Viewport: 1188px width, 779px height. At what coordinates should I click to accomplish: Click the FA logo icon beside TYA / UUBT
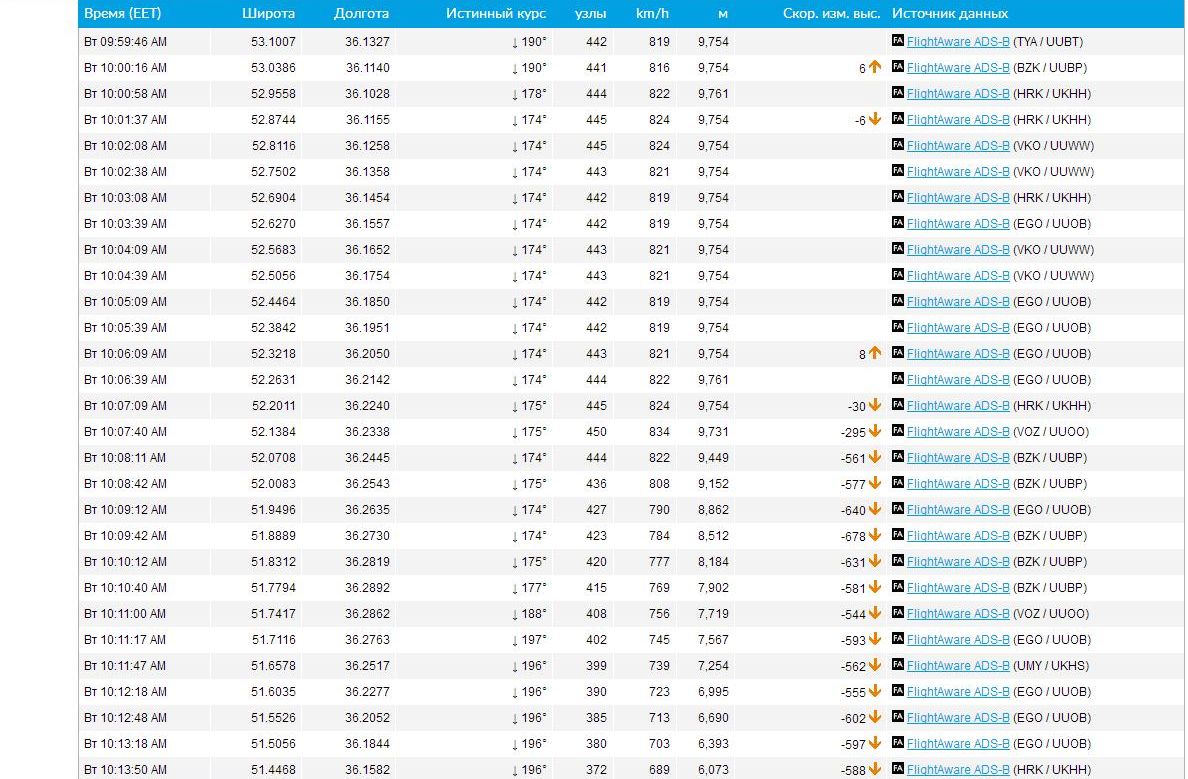(897, 42)
